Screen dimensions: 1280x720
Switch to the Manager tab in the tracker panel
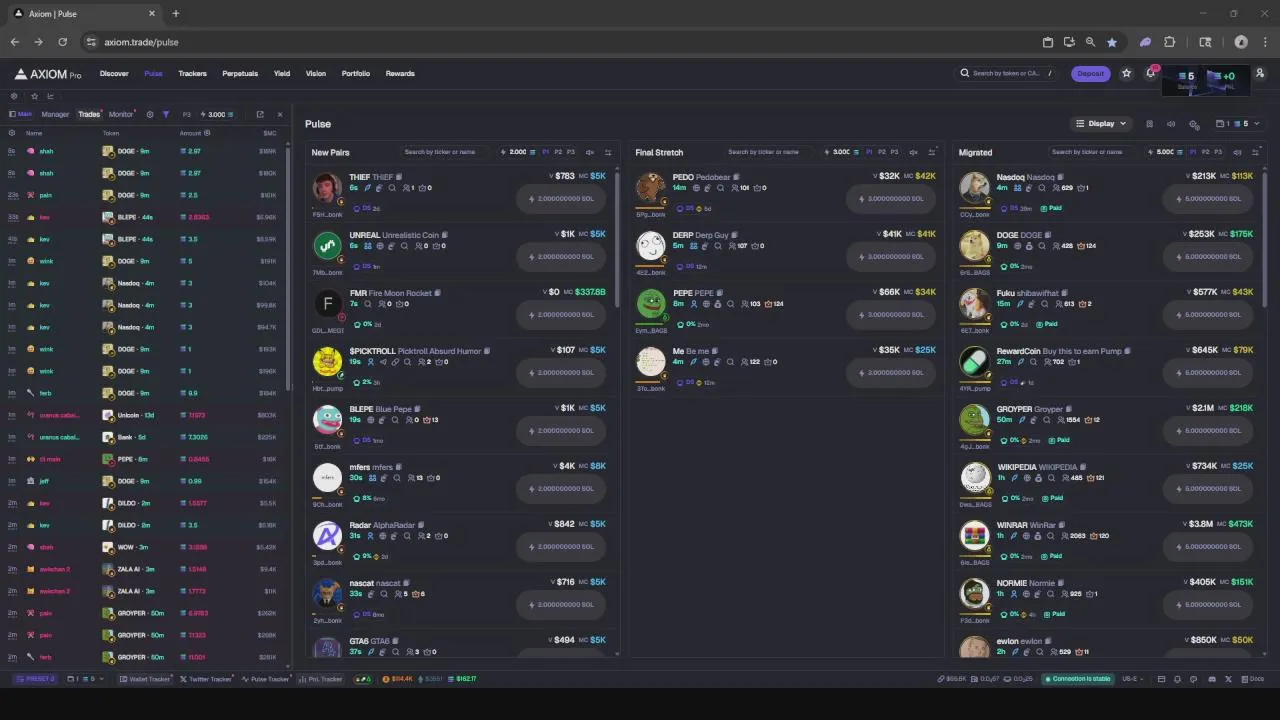click(x=55, y=114)
